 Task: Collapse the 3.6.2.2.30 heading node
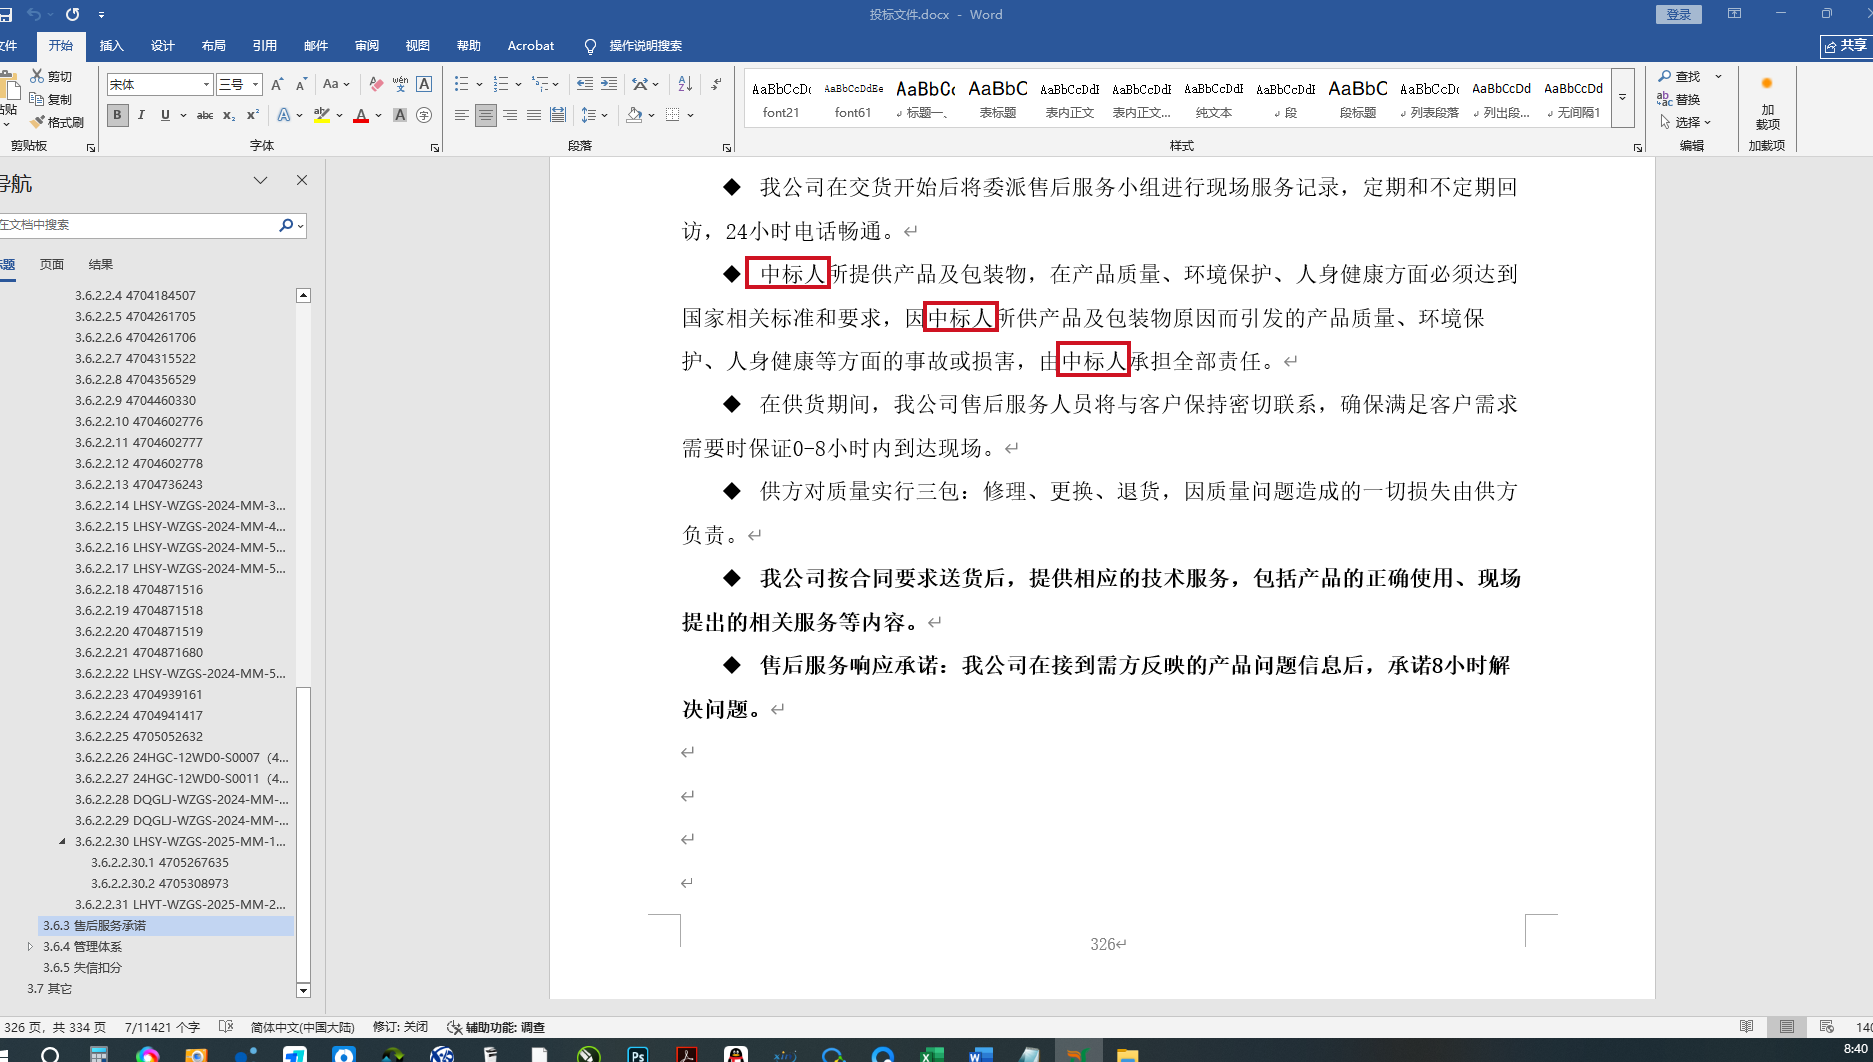[63, 842]
